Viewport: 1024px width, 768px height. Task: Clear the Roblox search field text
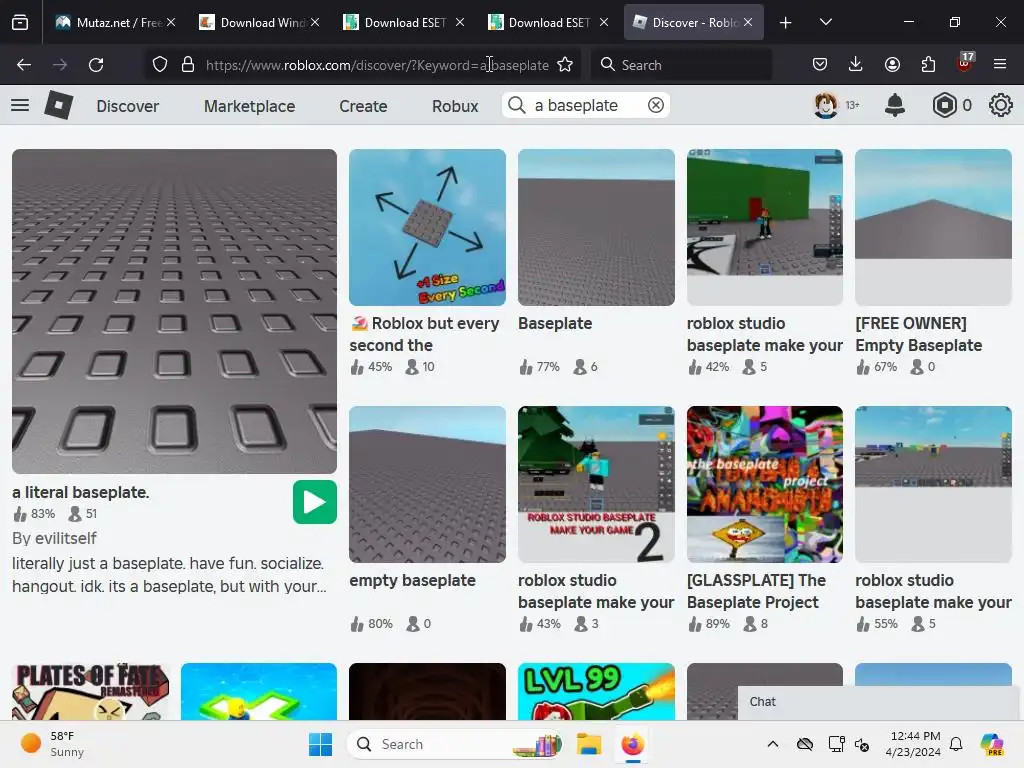[656, 105]
